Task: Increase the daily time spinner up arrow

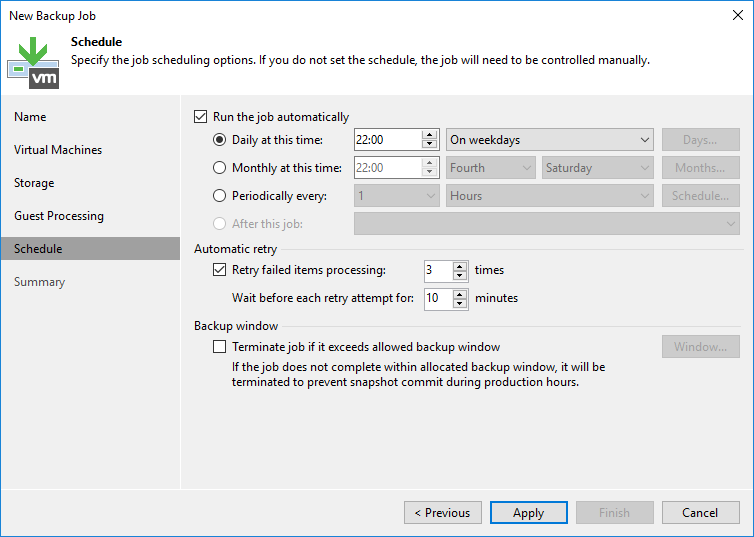Action: (430, 135)
